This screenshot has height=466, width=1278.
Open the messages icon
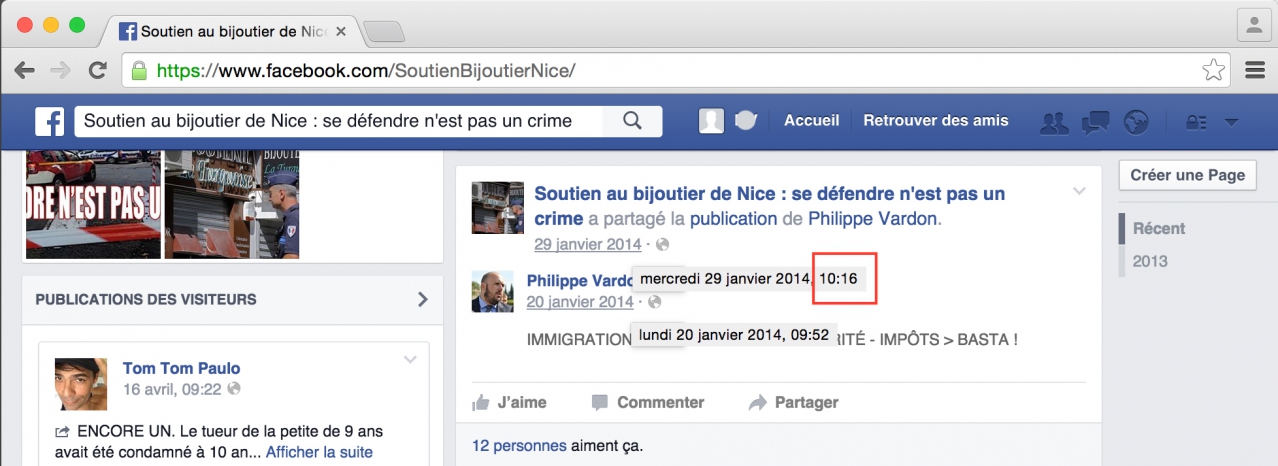click(1096, 122)
